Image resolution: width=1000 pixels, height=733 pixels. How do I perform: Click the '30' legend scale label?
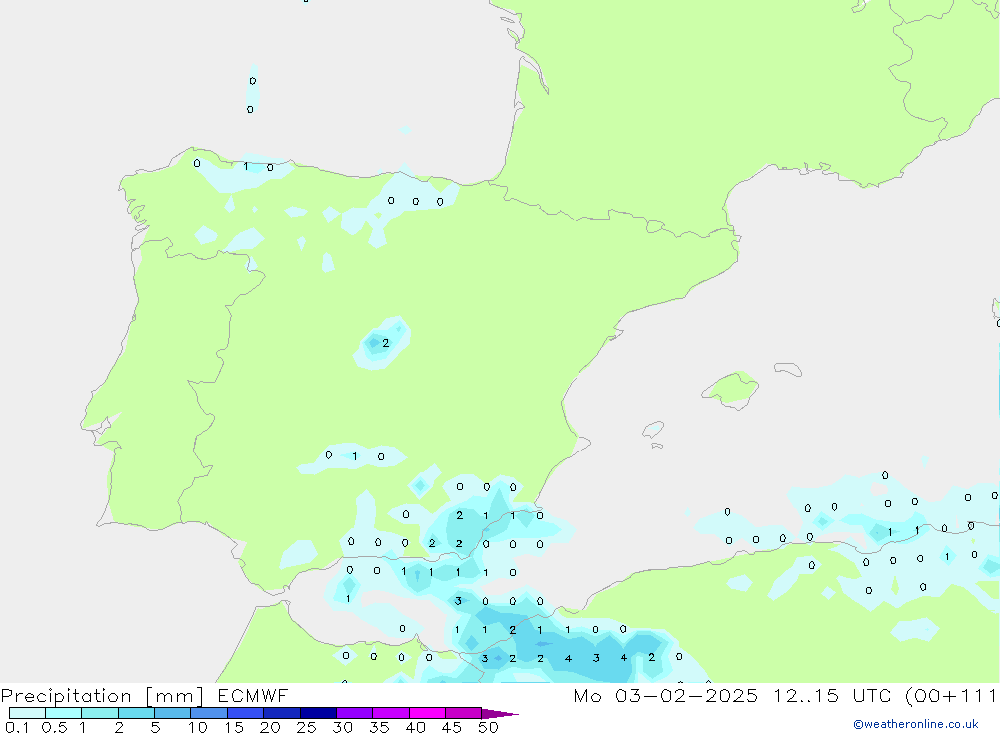tap(342, 727)
